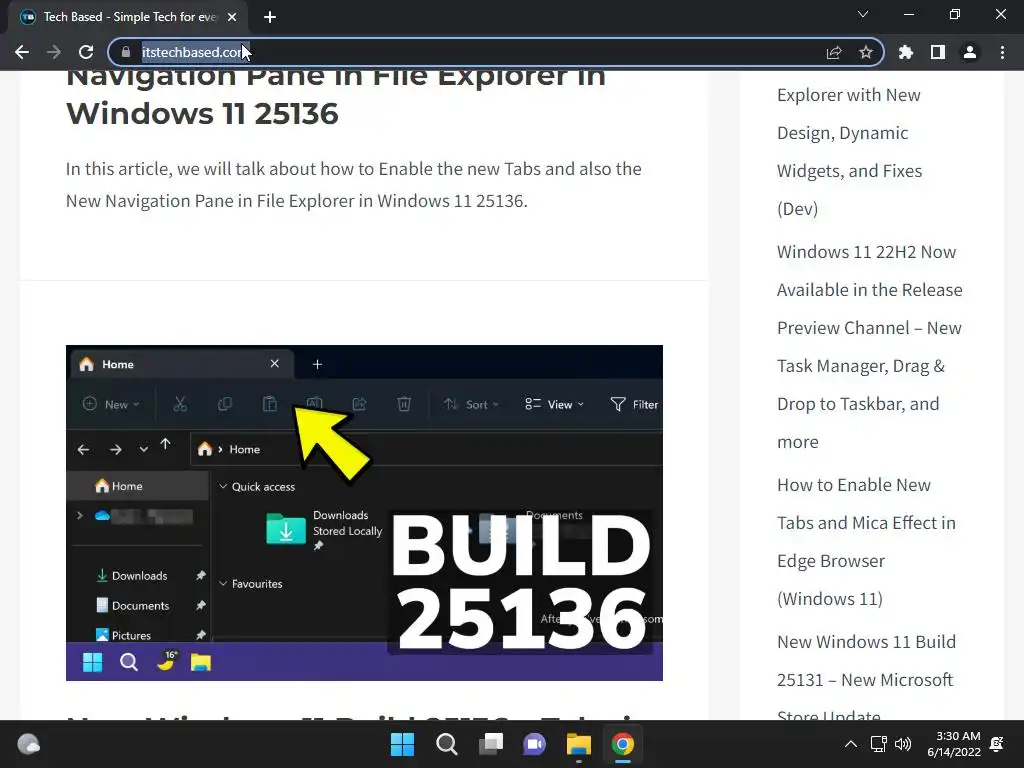Open the clock showing 3:30 AM
This screenshot has height=768, width=1024.
(954, 744)
